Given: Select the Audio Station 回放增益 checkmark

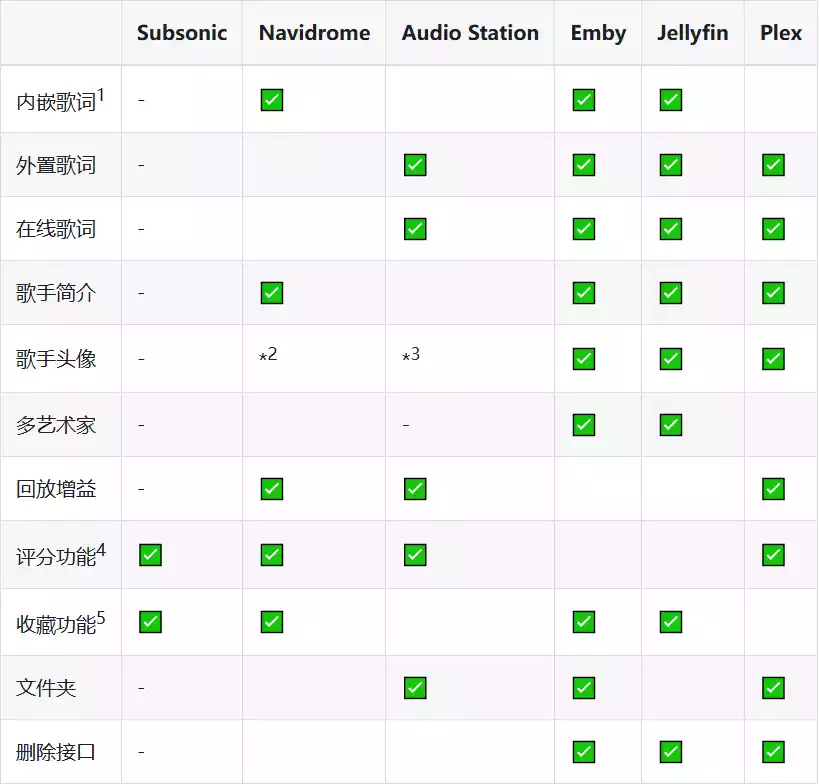Looking at the screenshot, I should coord(414,489).
